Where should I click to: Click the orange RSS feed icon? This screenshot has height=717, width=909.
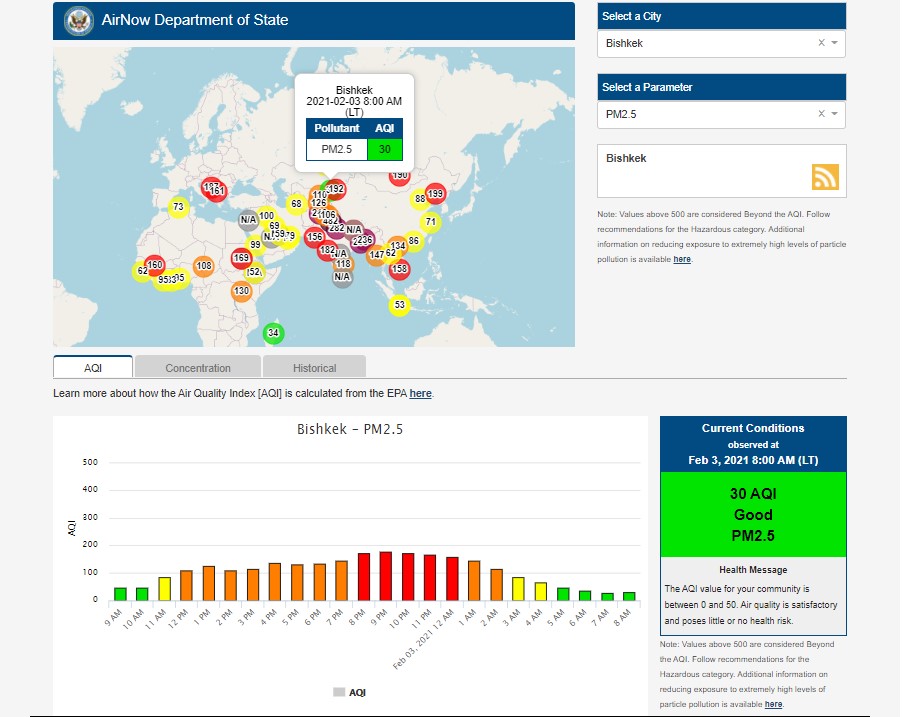coord(825,177)
